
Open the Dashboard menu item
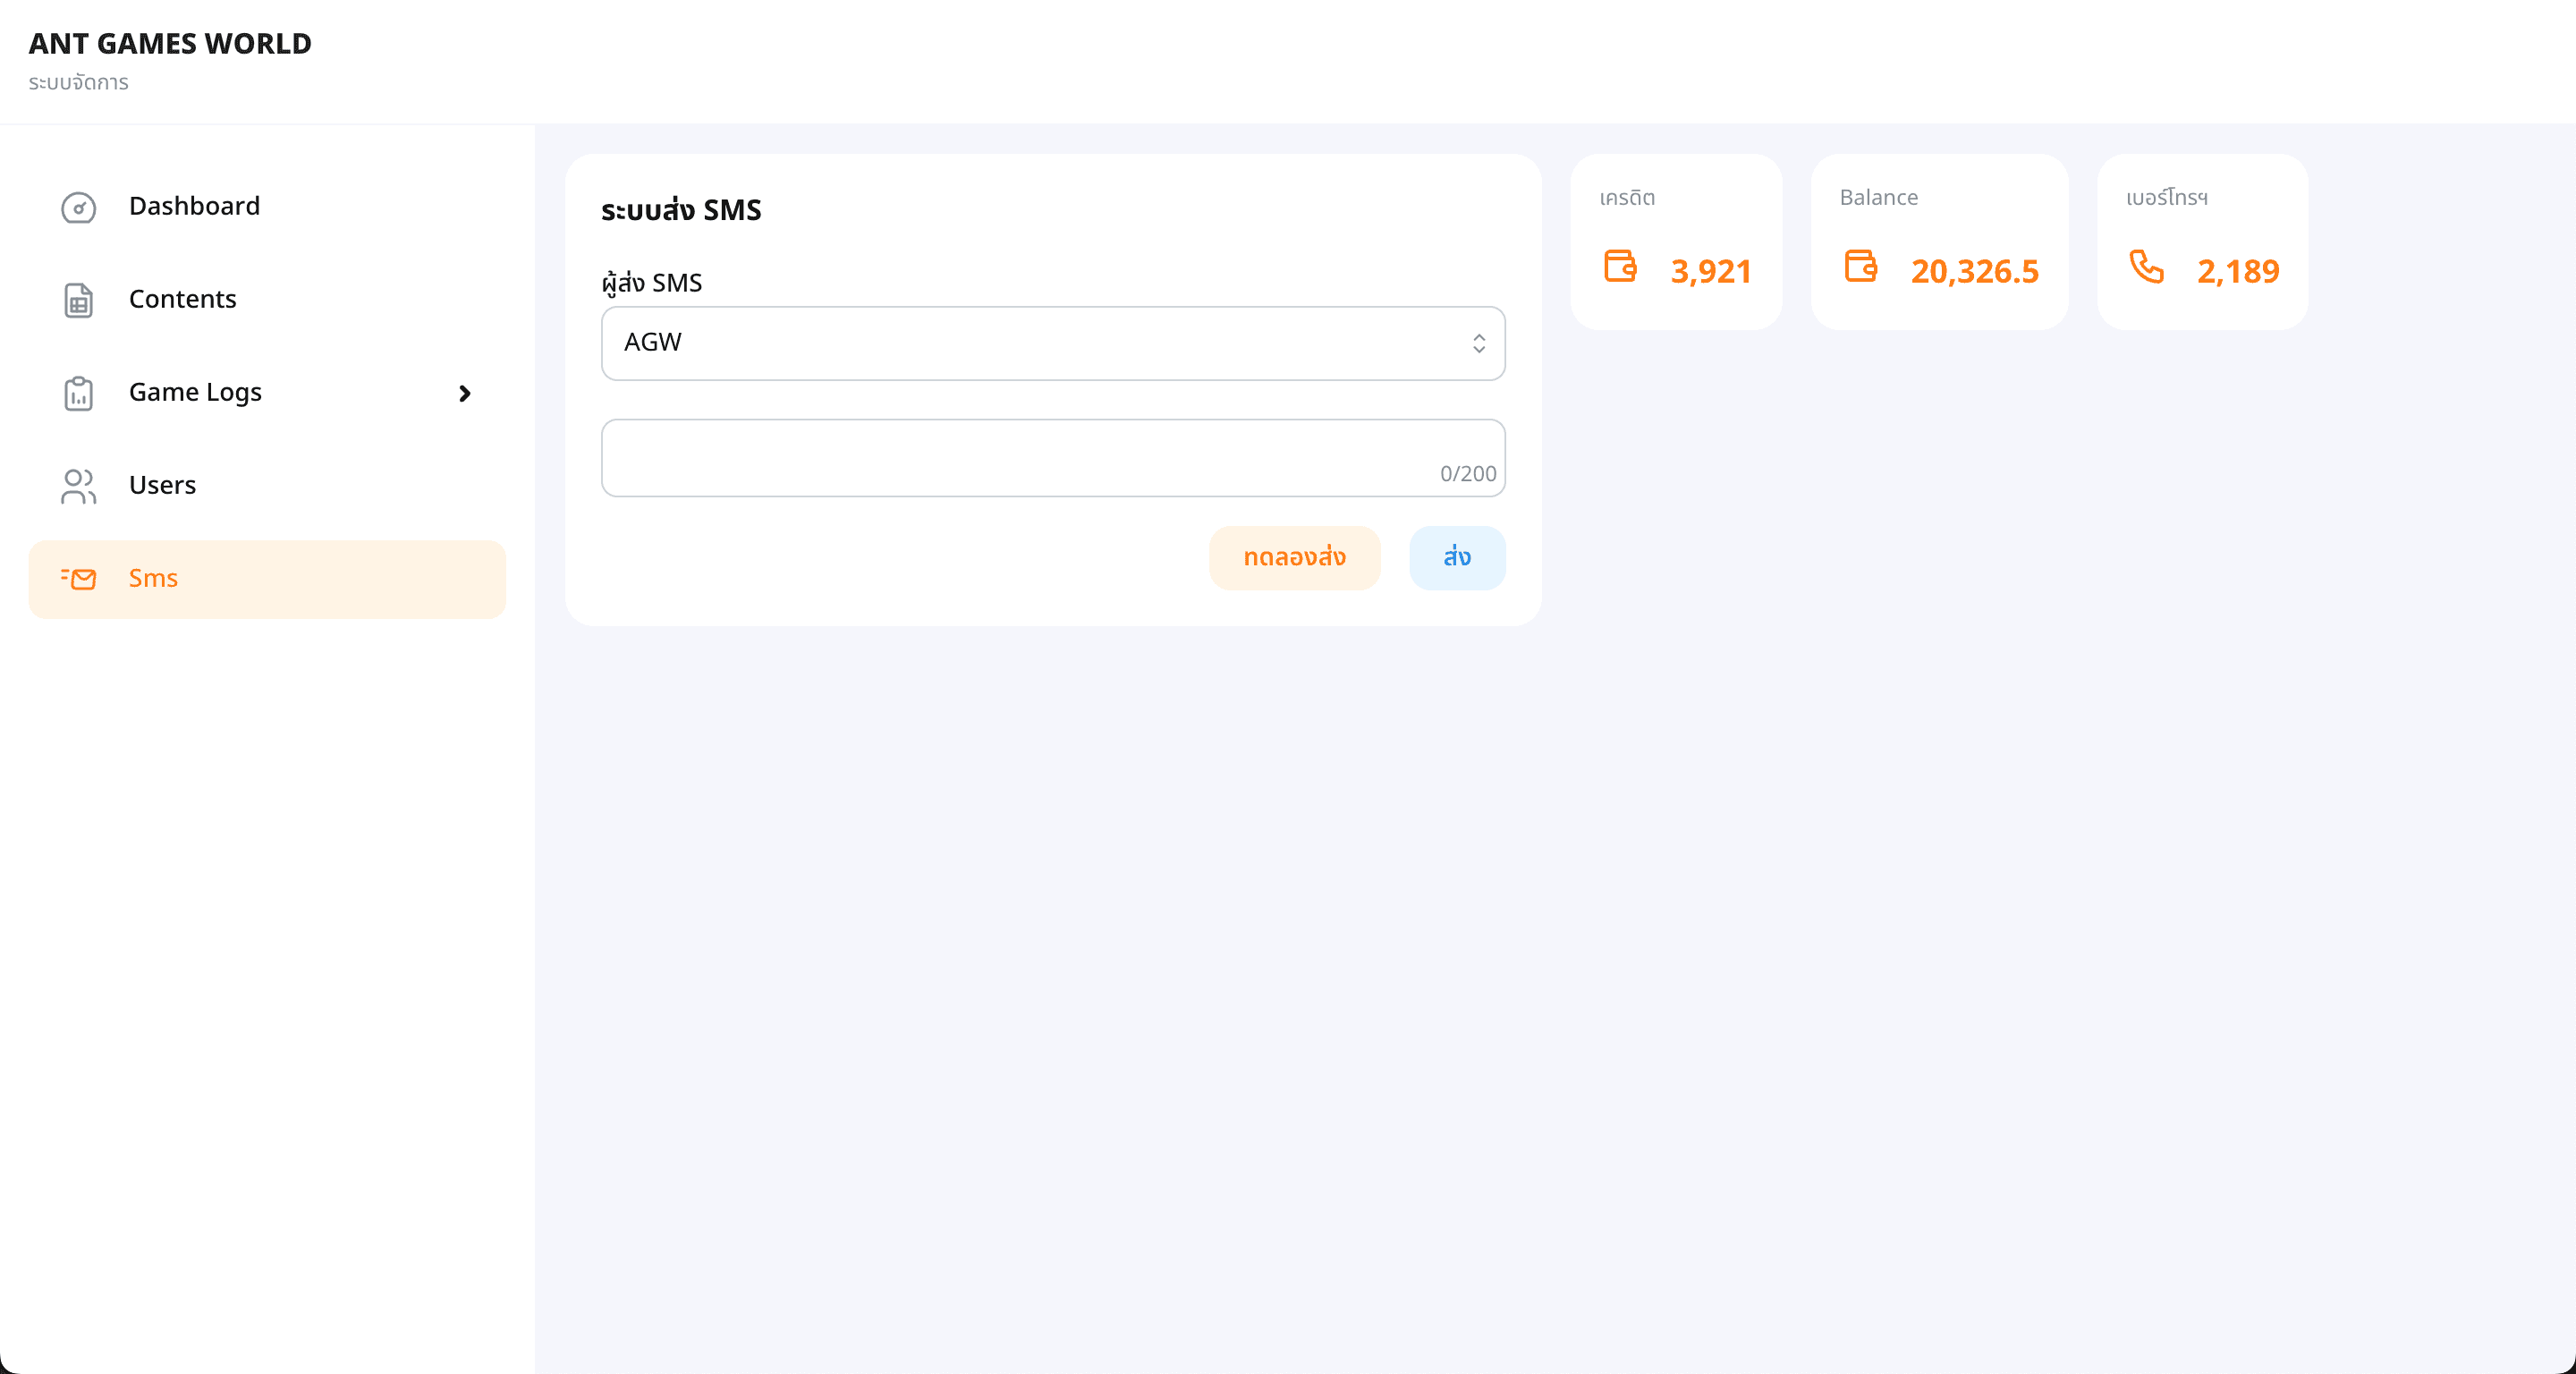194,206
